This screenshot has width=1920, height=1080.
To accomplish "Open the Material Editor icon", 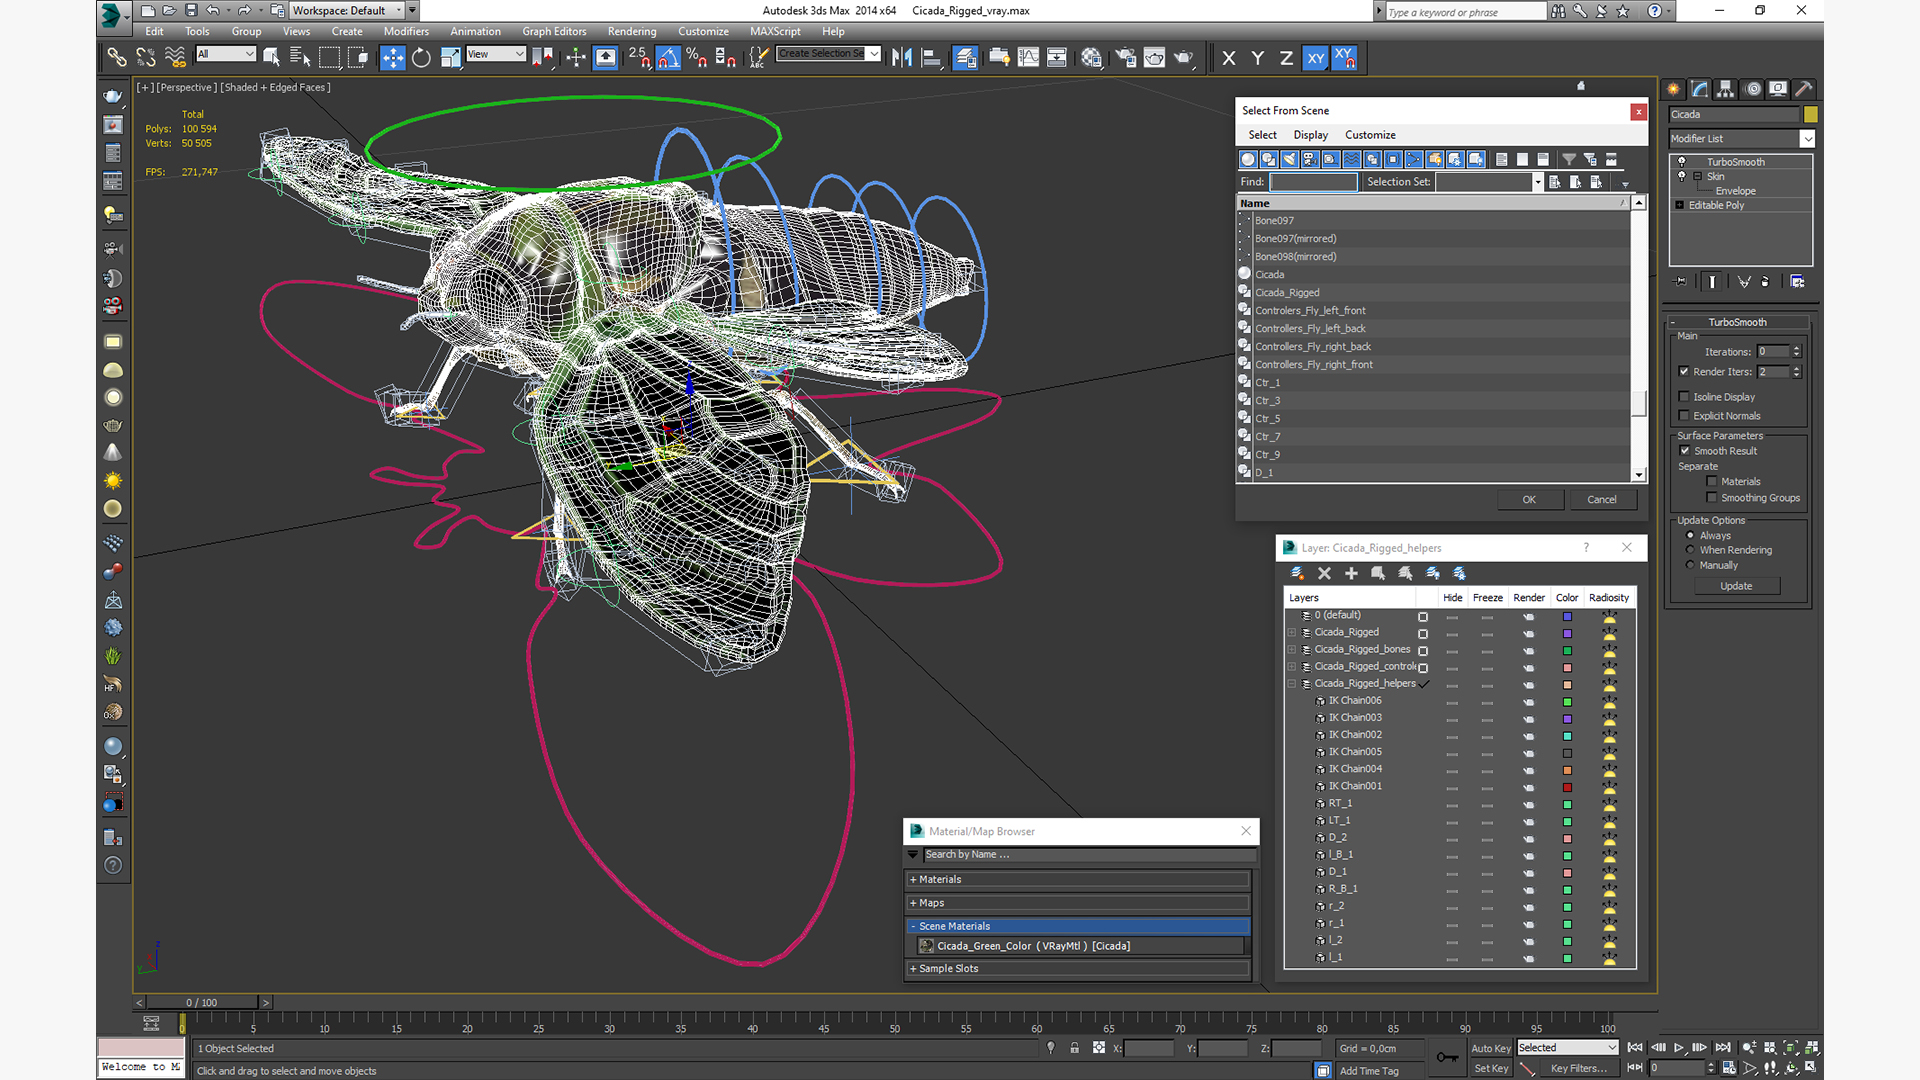I will [1091, 58].
